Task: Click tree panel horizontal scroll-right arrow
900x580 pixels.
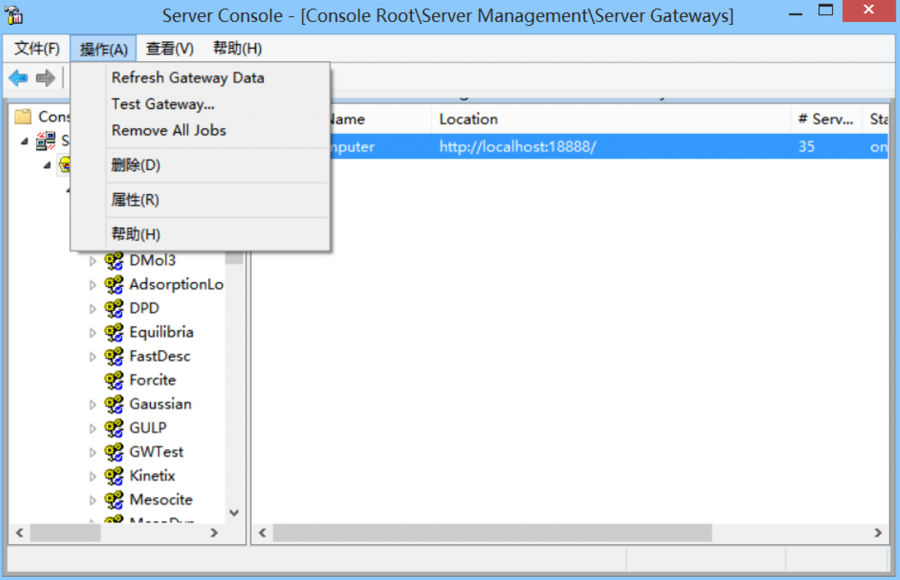Action: point(214,533)
